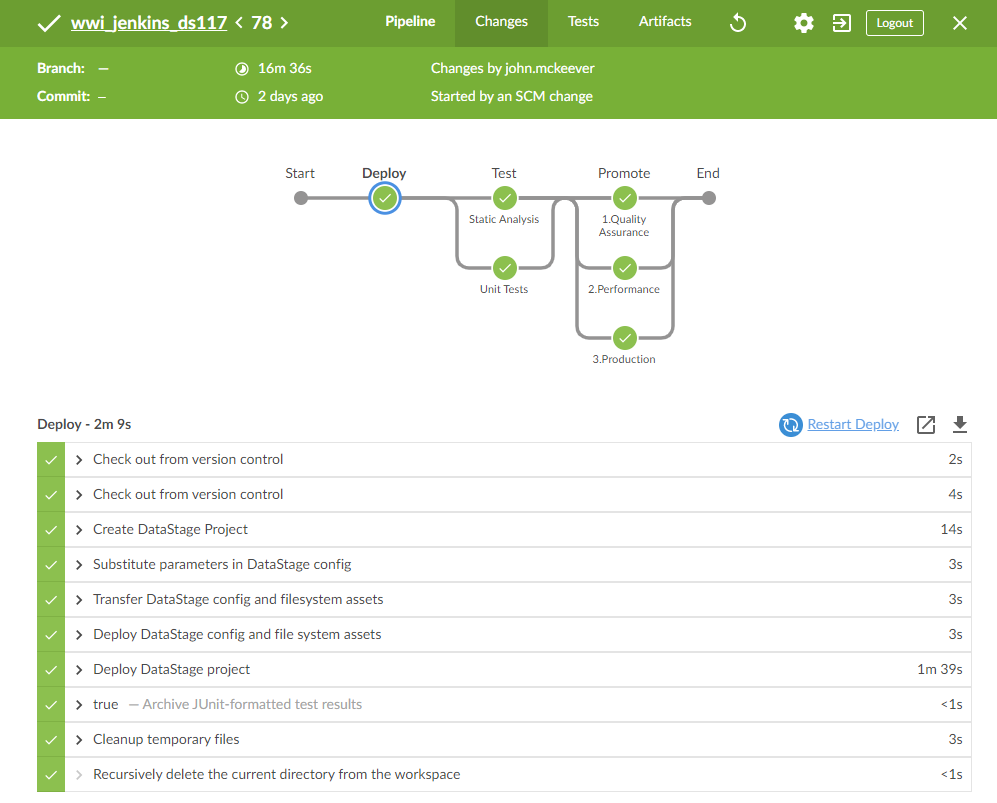Viewport: 997px width, 803px height.
Task: Select the 2.Performance stage node
Action: point(624,268)
